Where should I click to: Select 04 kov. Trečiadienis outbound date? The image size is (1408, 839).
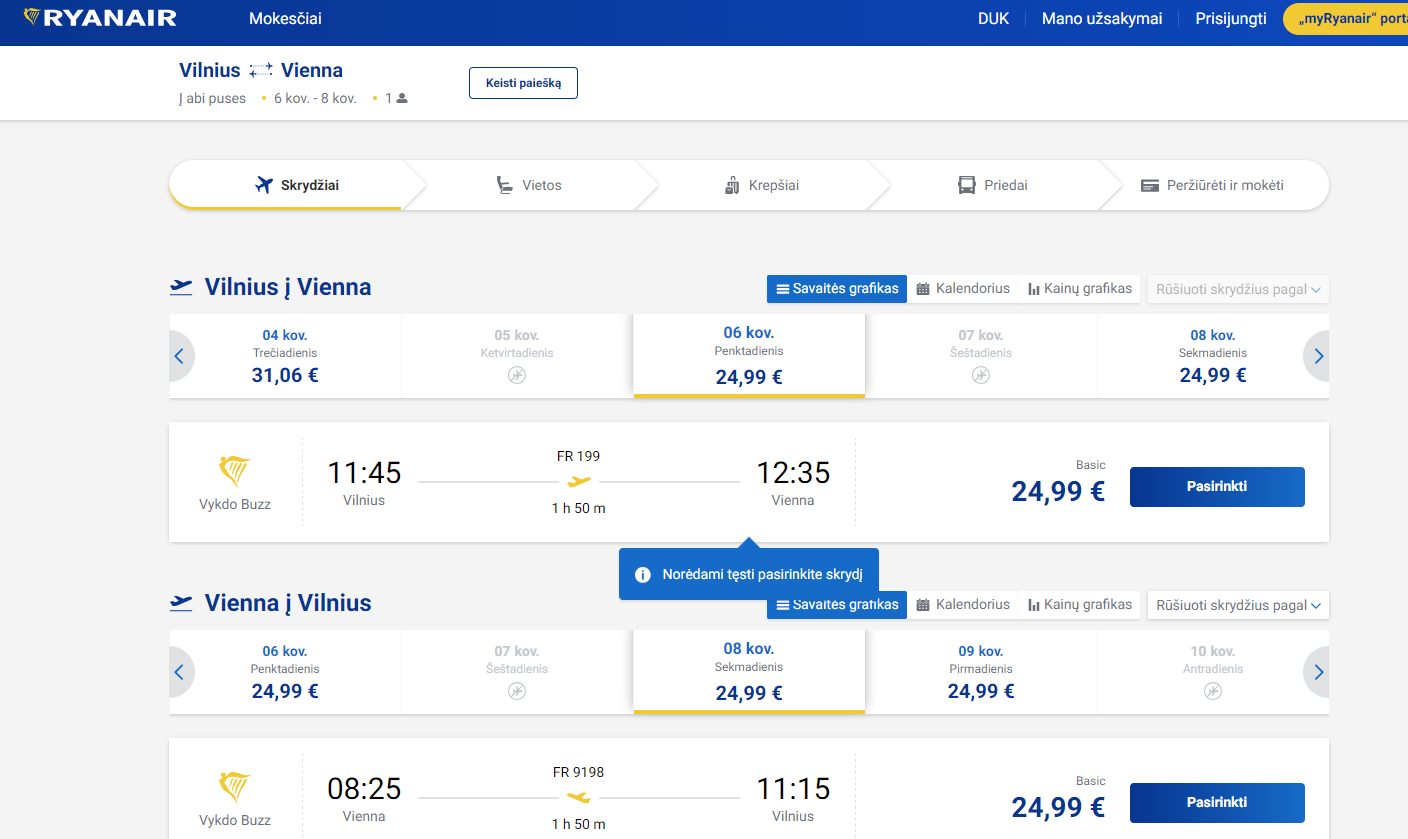[x=285, y=356]
